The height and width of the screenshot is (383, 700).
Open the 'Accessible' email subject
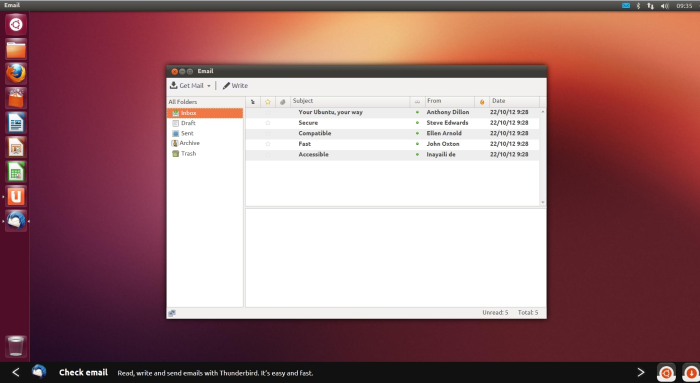tap(313, 154)
